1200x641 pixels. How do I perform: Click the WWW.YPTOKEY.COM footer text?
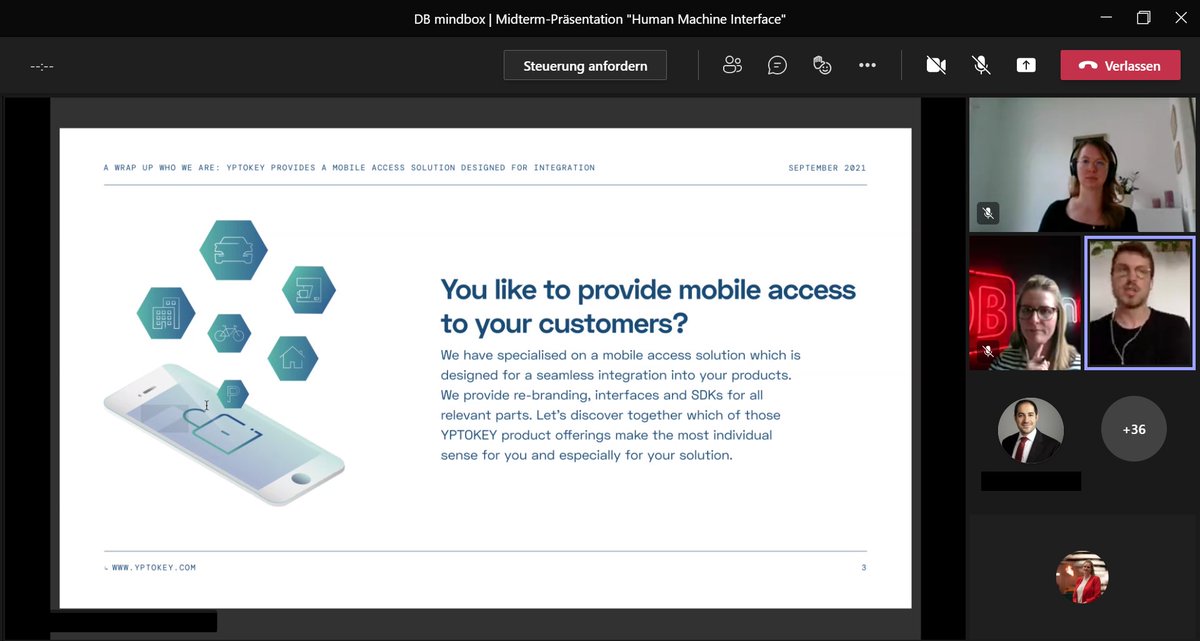coord(154,568)
